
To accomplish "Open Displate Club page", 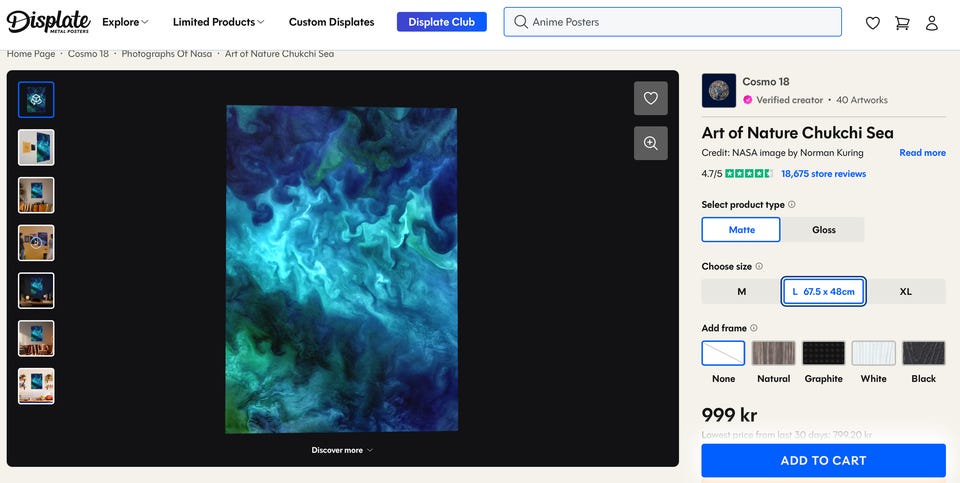I will [x=441, y=22].
